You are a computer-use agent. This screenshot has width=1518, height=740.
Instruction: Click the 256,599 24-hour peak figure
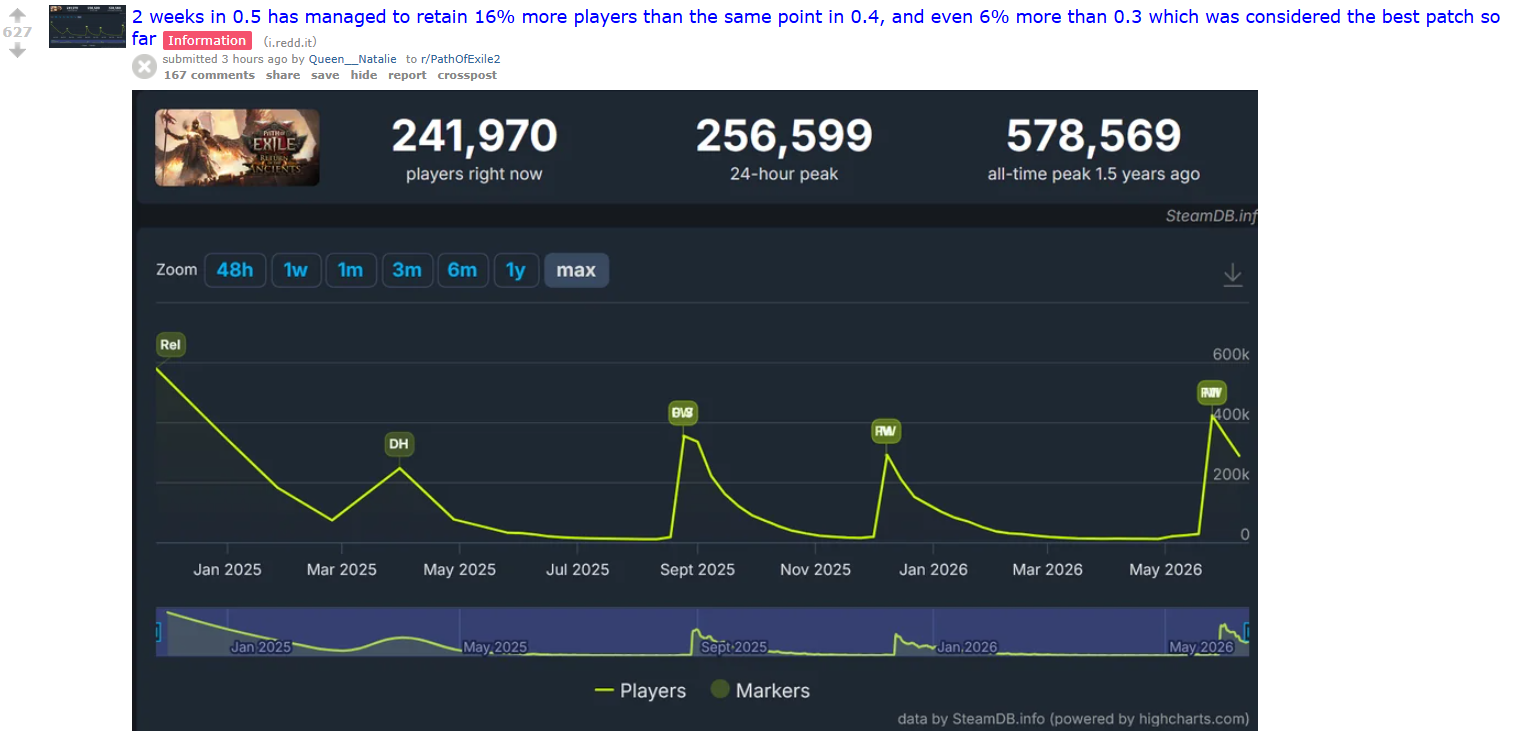click(784, 136)
